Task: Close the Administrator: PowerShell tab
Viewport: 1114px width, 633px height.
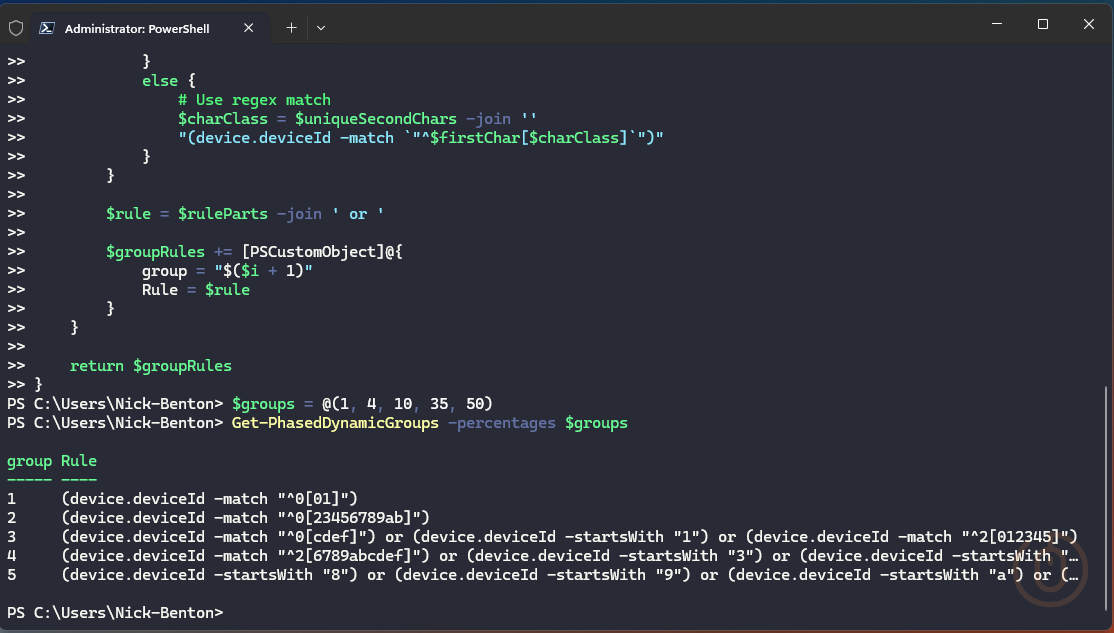Action: click(248, 28)
